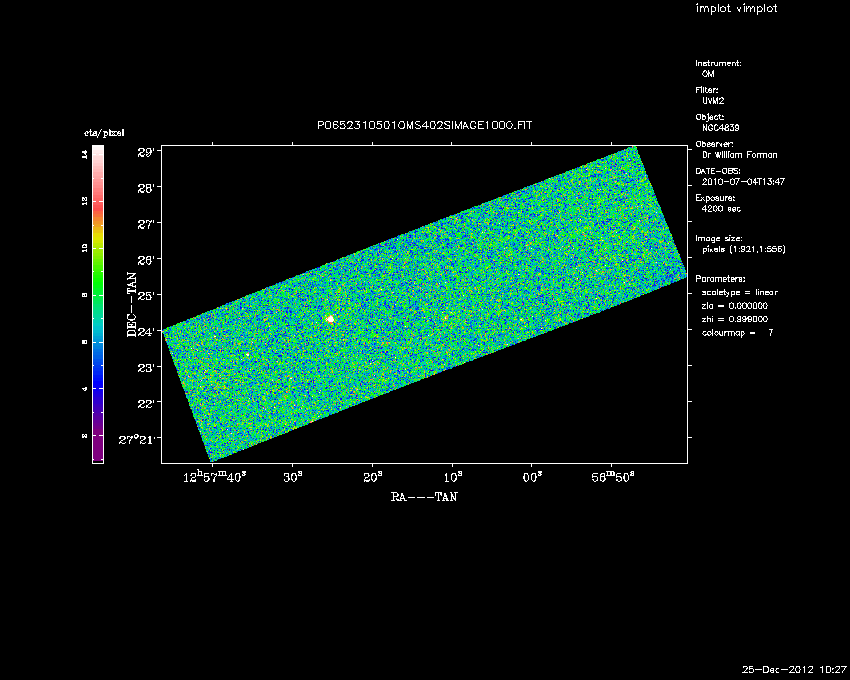Click the 'cts/pixel' colorbar label
850x680 pixels.
point(104,133)
